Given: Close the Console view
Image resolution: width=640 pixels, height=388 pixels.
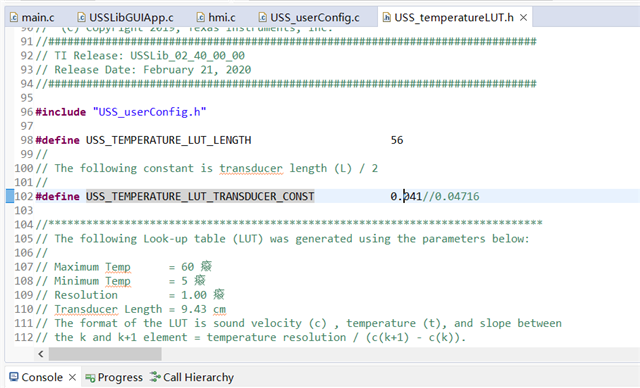Looking at the screenshot, I should click(x=72, y=377).
